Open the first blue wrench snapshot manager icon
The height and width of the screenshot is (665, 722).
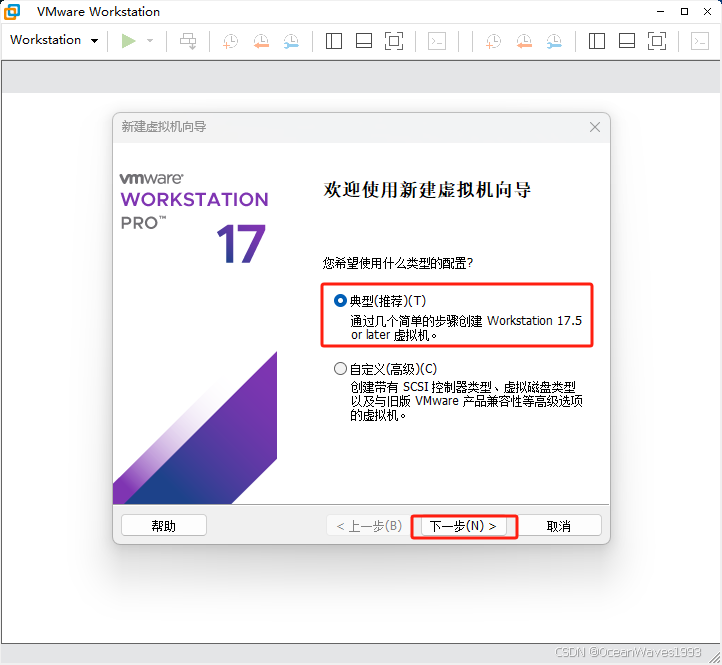click(x=291, y=41)
